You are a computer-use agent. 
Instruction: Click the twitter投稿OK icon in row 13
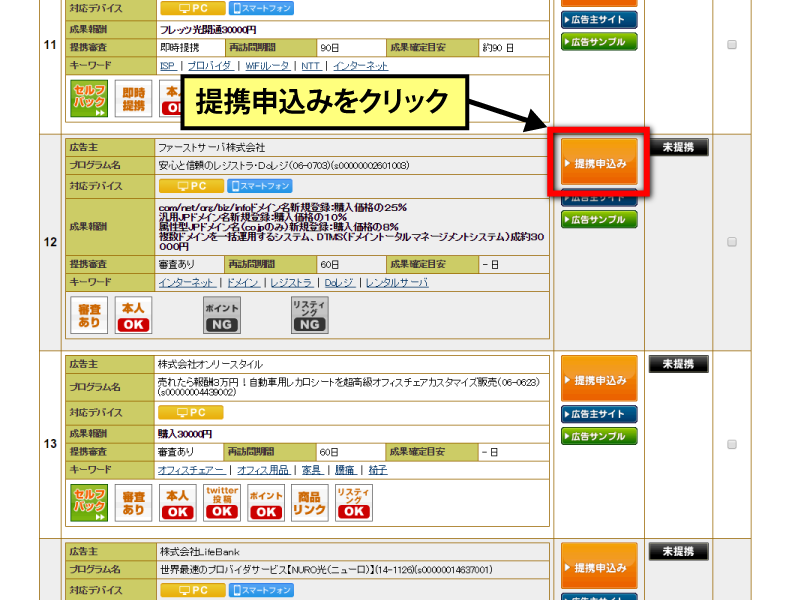pyautogui.click(x=221, y=503)
